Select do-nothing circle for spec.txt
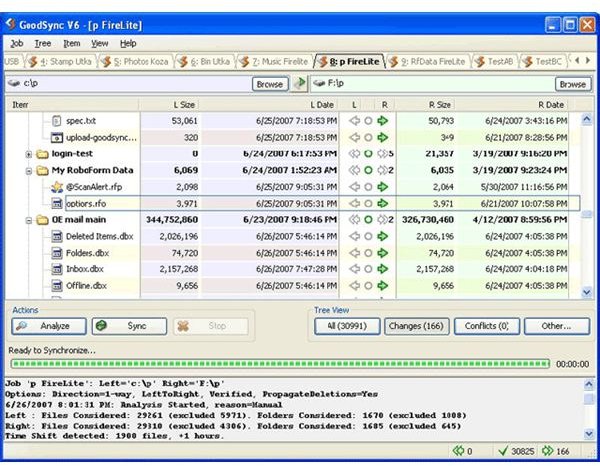The width and height of the screenshot is (600, 466). pyautogui.click(x=368, y=121)
